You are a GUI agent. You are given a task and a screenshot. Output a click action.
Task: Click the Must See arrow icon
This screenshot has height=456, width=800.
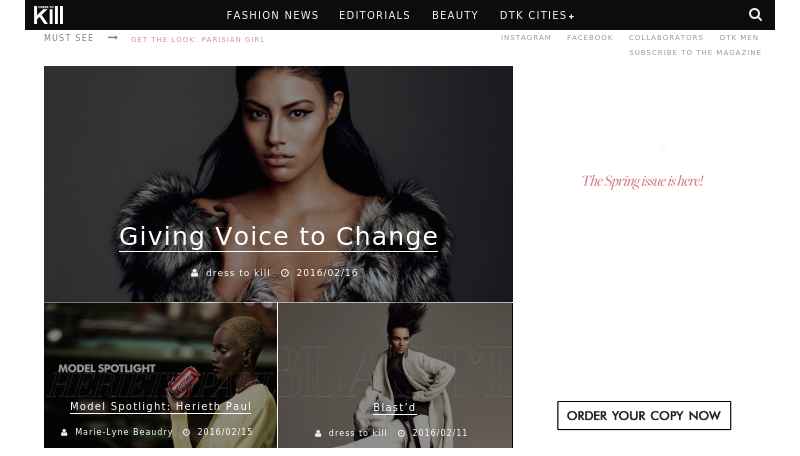113,38
